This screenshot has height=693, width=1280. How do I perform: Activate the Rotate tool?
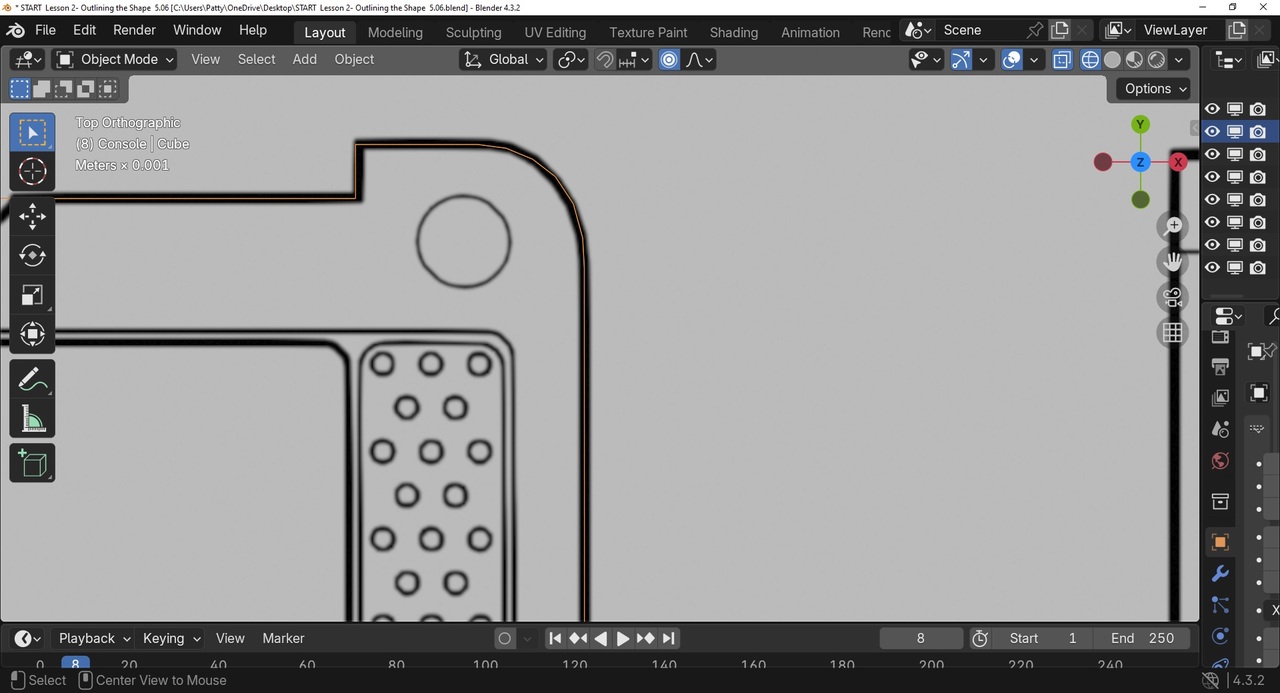pyautogui.click(x=32, y=256)
